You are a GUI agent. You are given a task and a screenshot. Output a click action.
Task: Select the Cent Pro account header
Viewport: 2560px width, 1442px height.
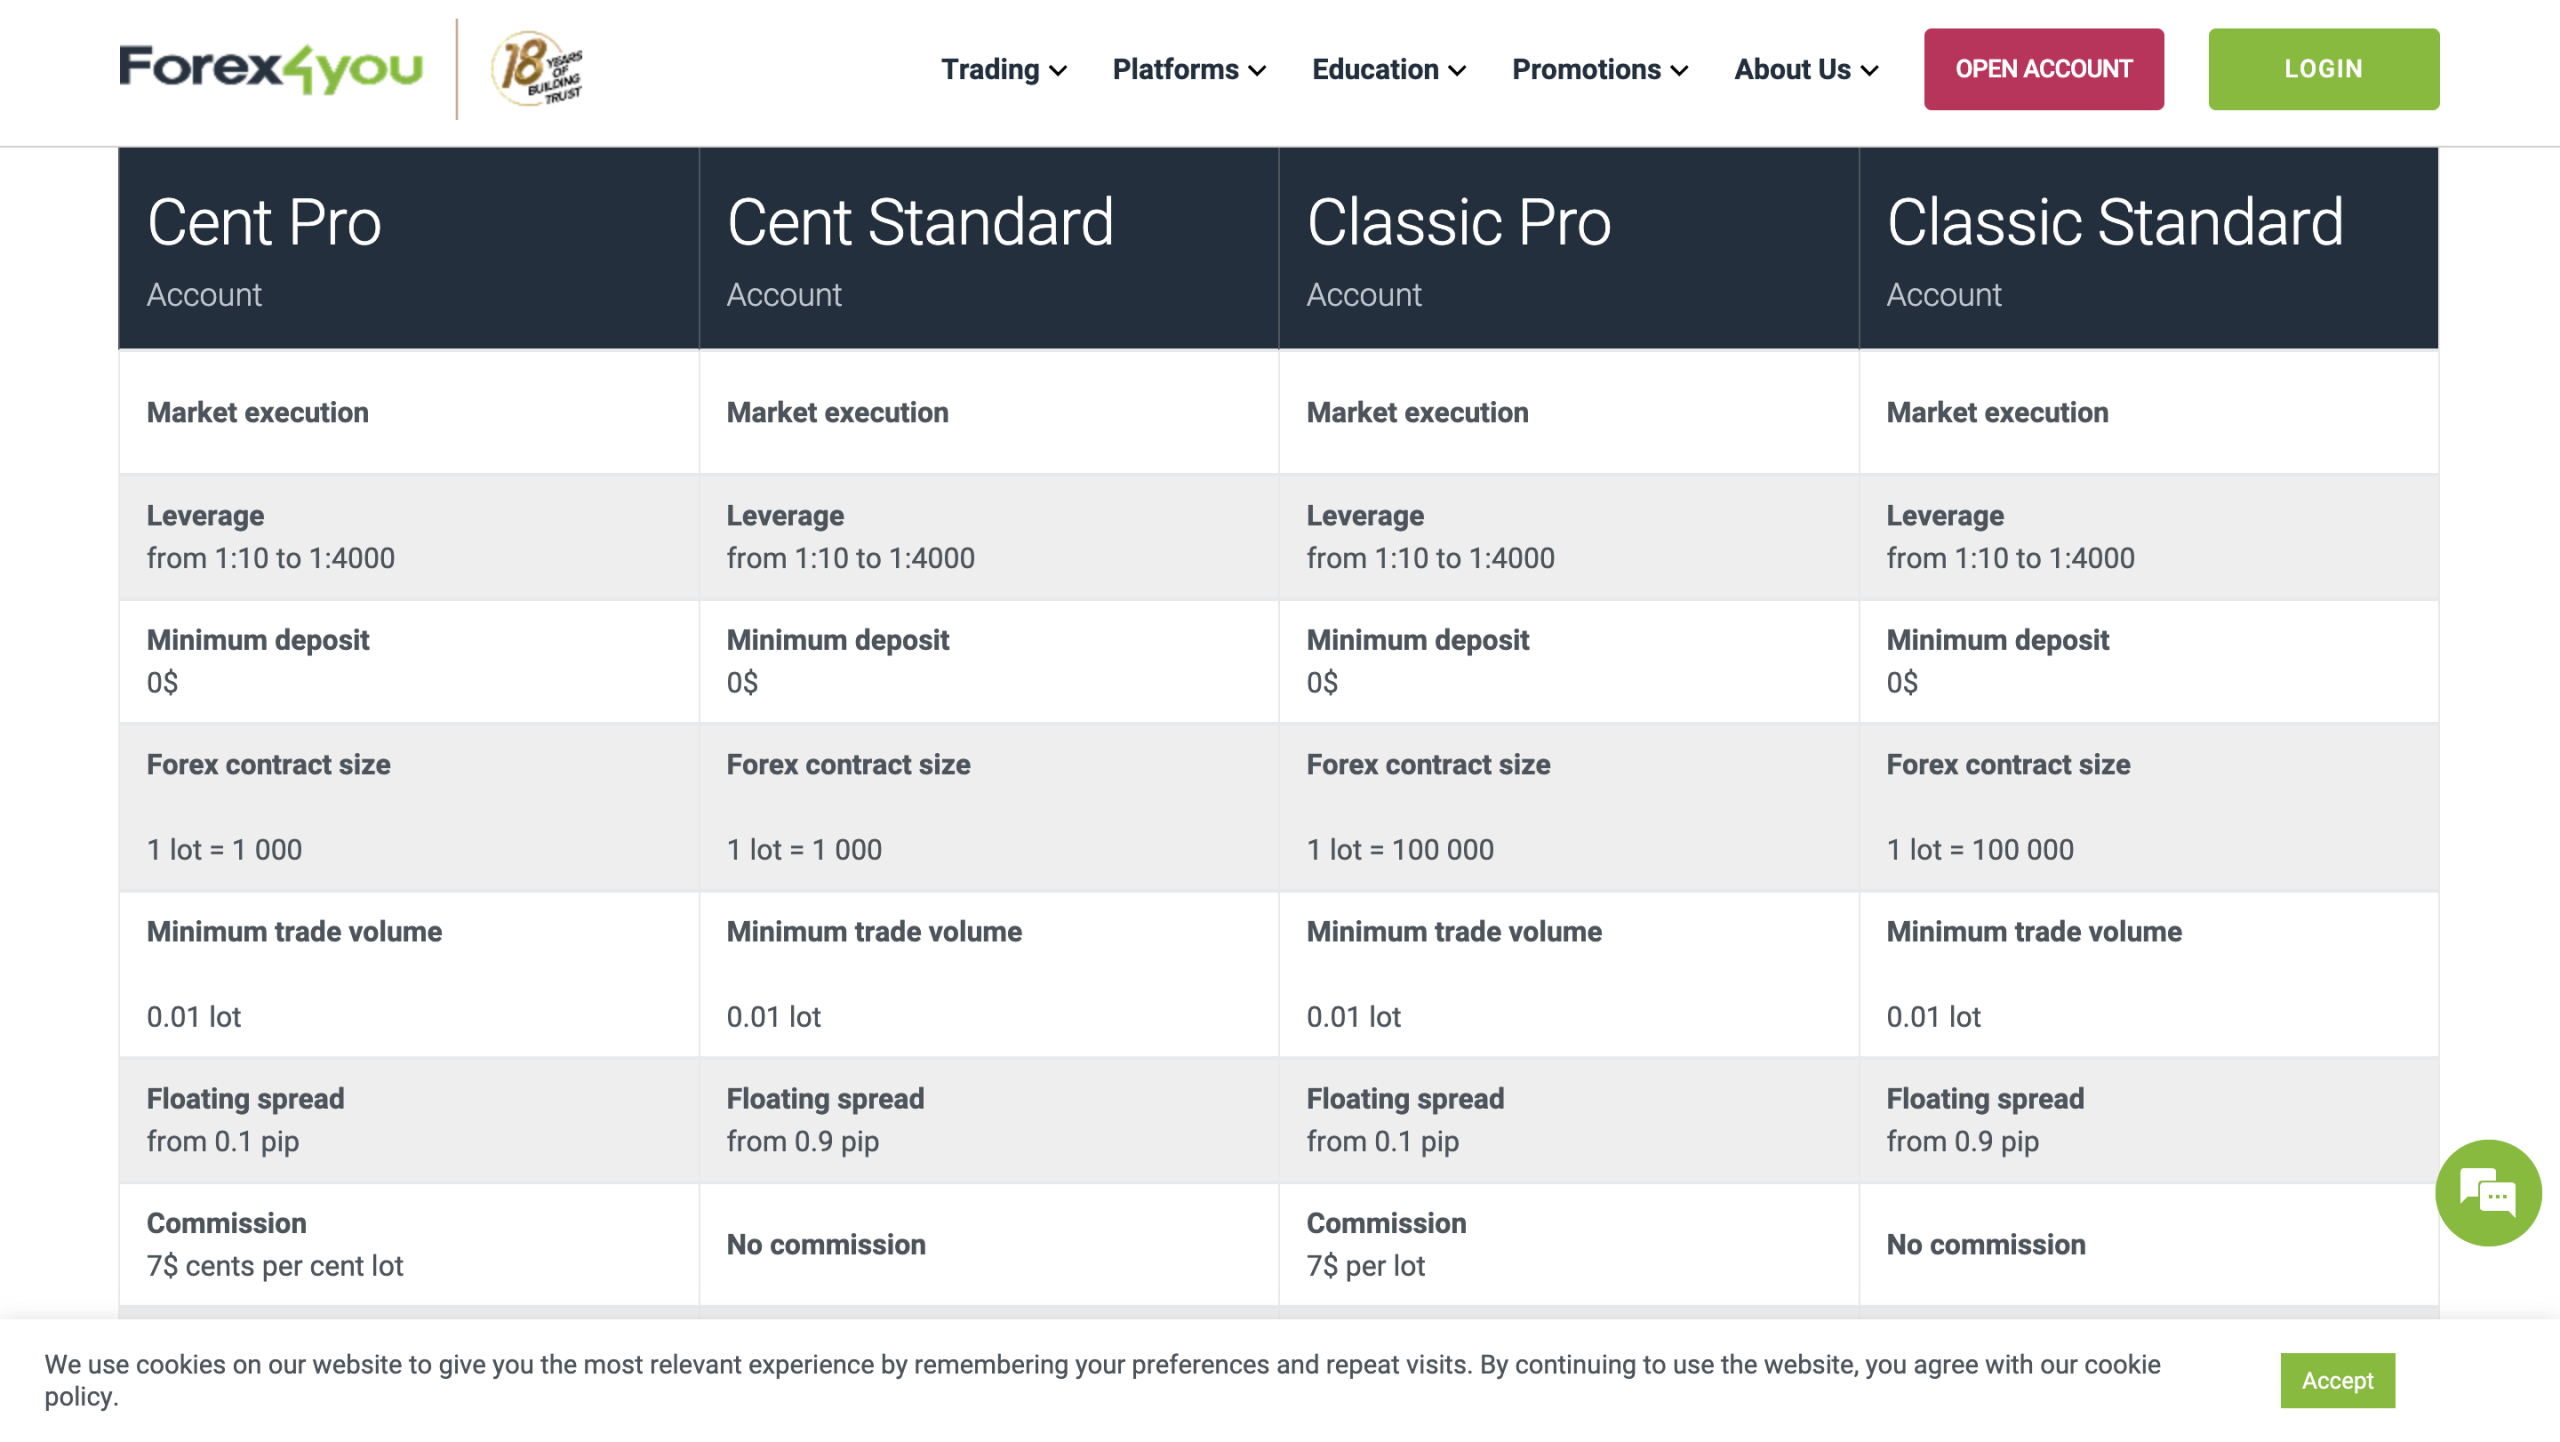coord(408,248)
